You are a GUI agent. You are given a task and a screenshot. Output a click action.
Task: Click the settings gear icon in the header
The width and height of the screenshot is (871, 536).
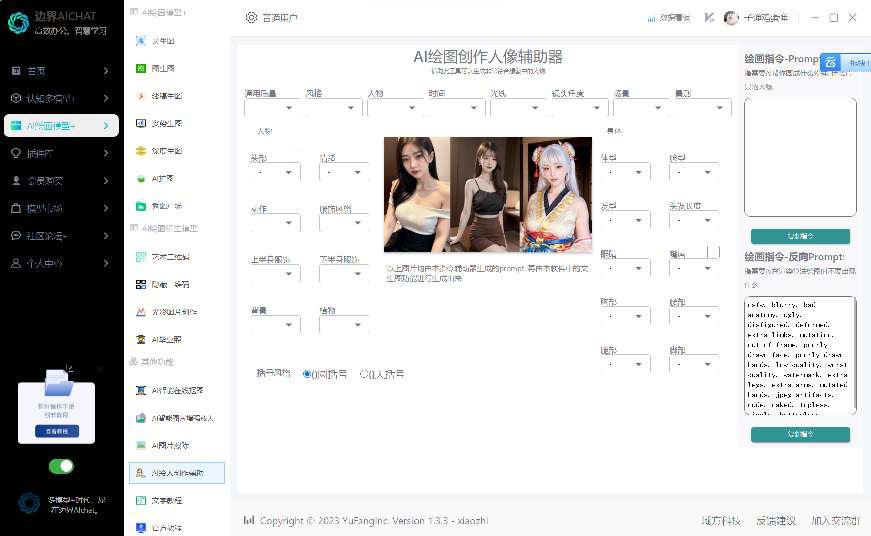[x=252, y=18]
